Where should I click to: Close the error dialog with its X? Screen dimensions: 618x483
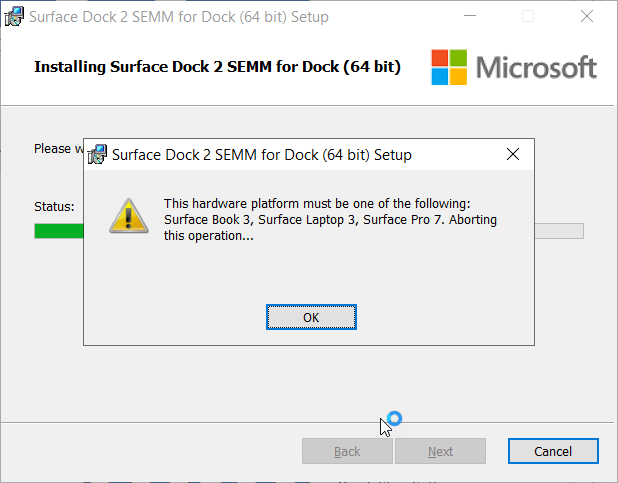(513, 155)
